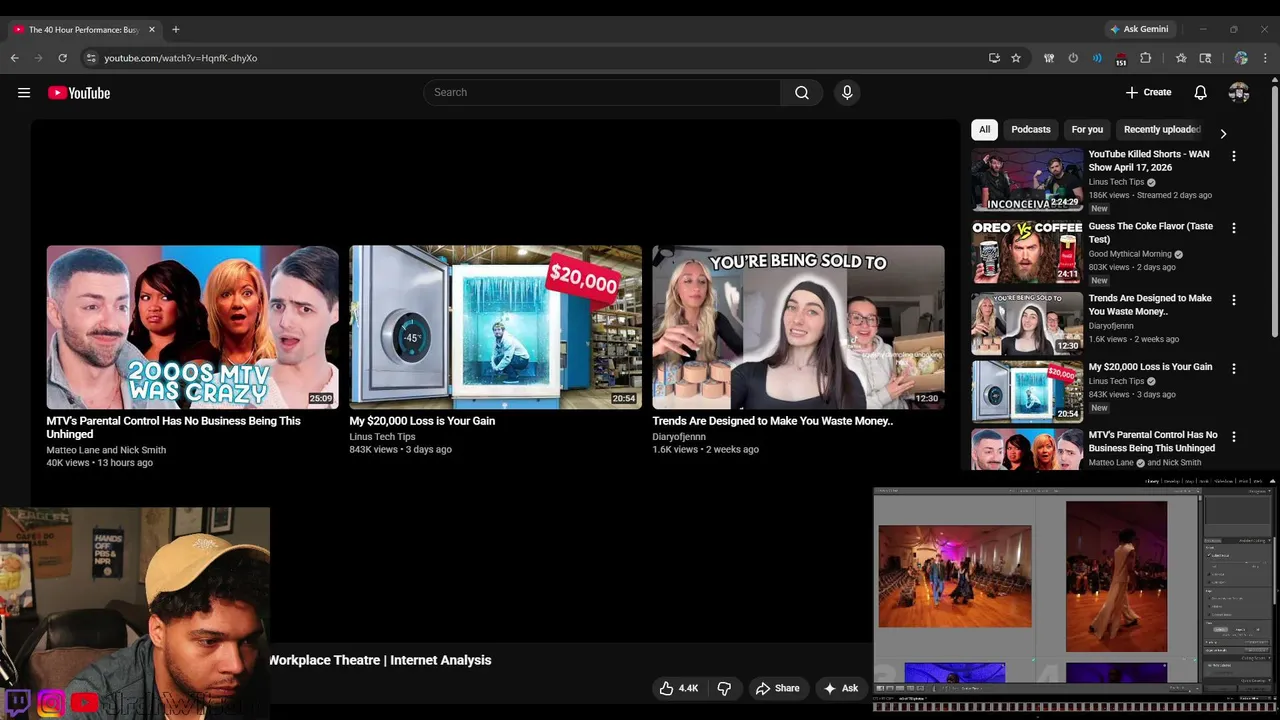1280x720 pixels.
Task: View site information icon in address bar
Action: pyautogui.click(x=91, y=58)
